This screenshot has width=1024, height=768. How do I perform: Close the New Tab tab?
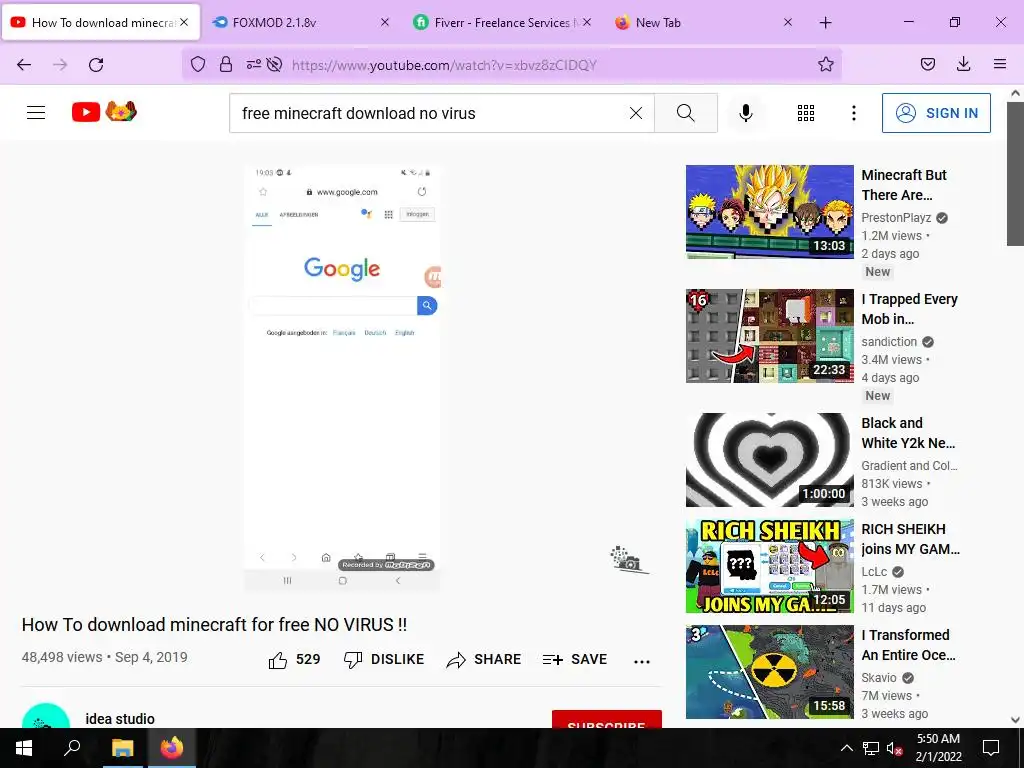[x=788, y=22]
